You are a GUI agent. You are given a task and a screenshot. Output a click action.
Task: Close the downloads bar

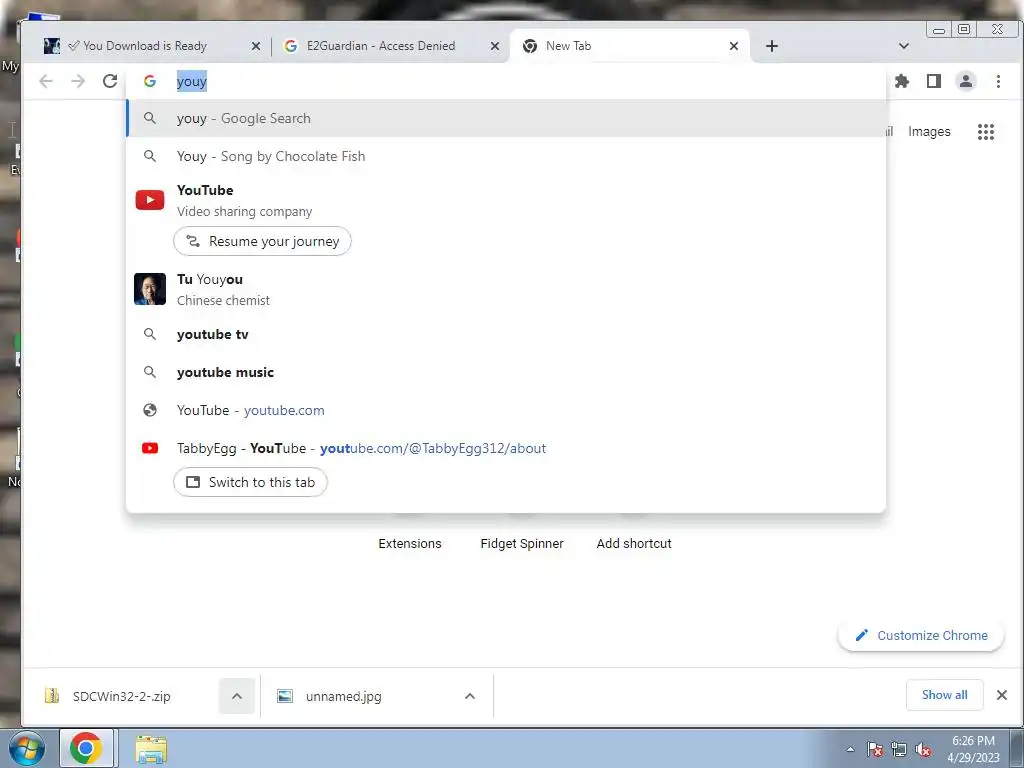tap(1002, 695)
